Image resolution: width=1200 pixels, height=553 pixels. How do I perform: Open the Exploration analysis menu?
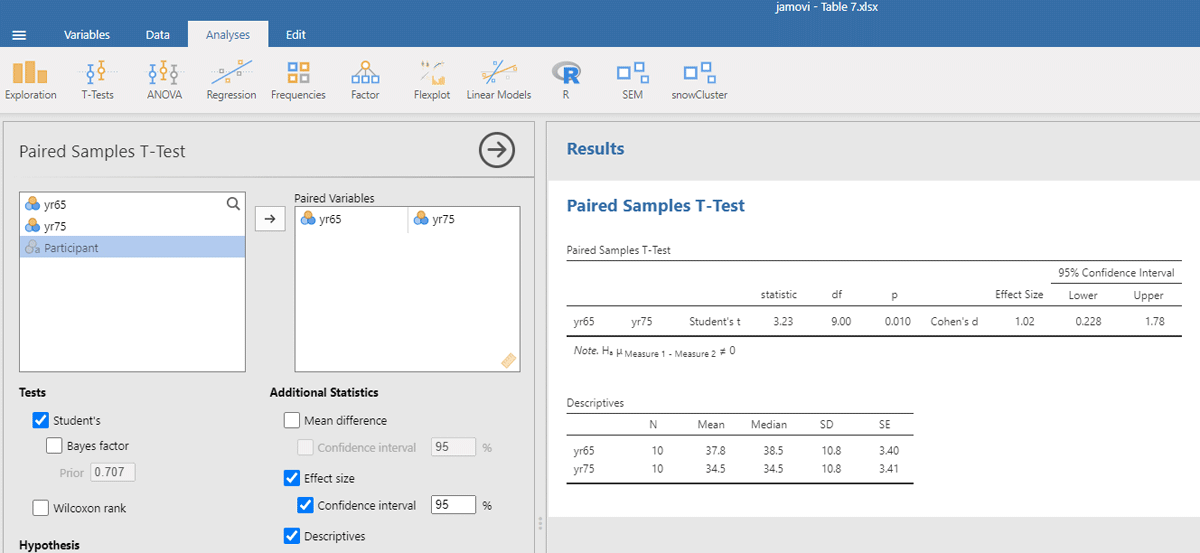point(30,80)
